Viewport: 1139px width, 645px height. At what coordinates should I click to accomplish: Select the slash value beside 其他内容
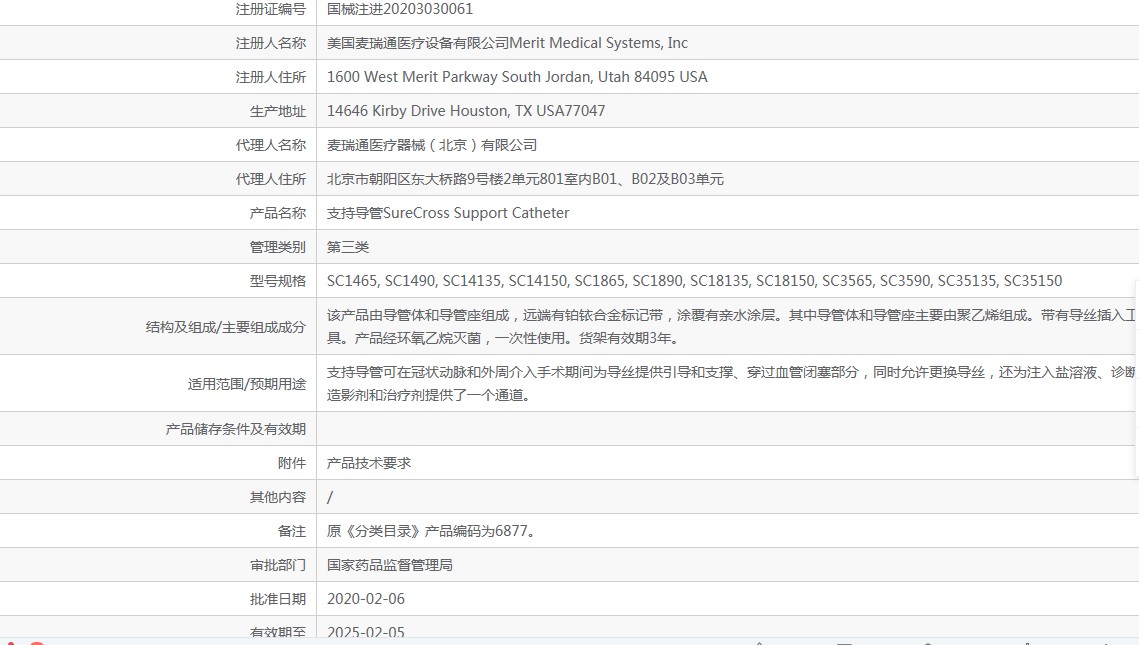330,498
